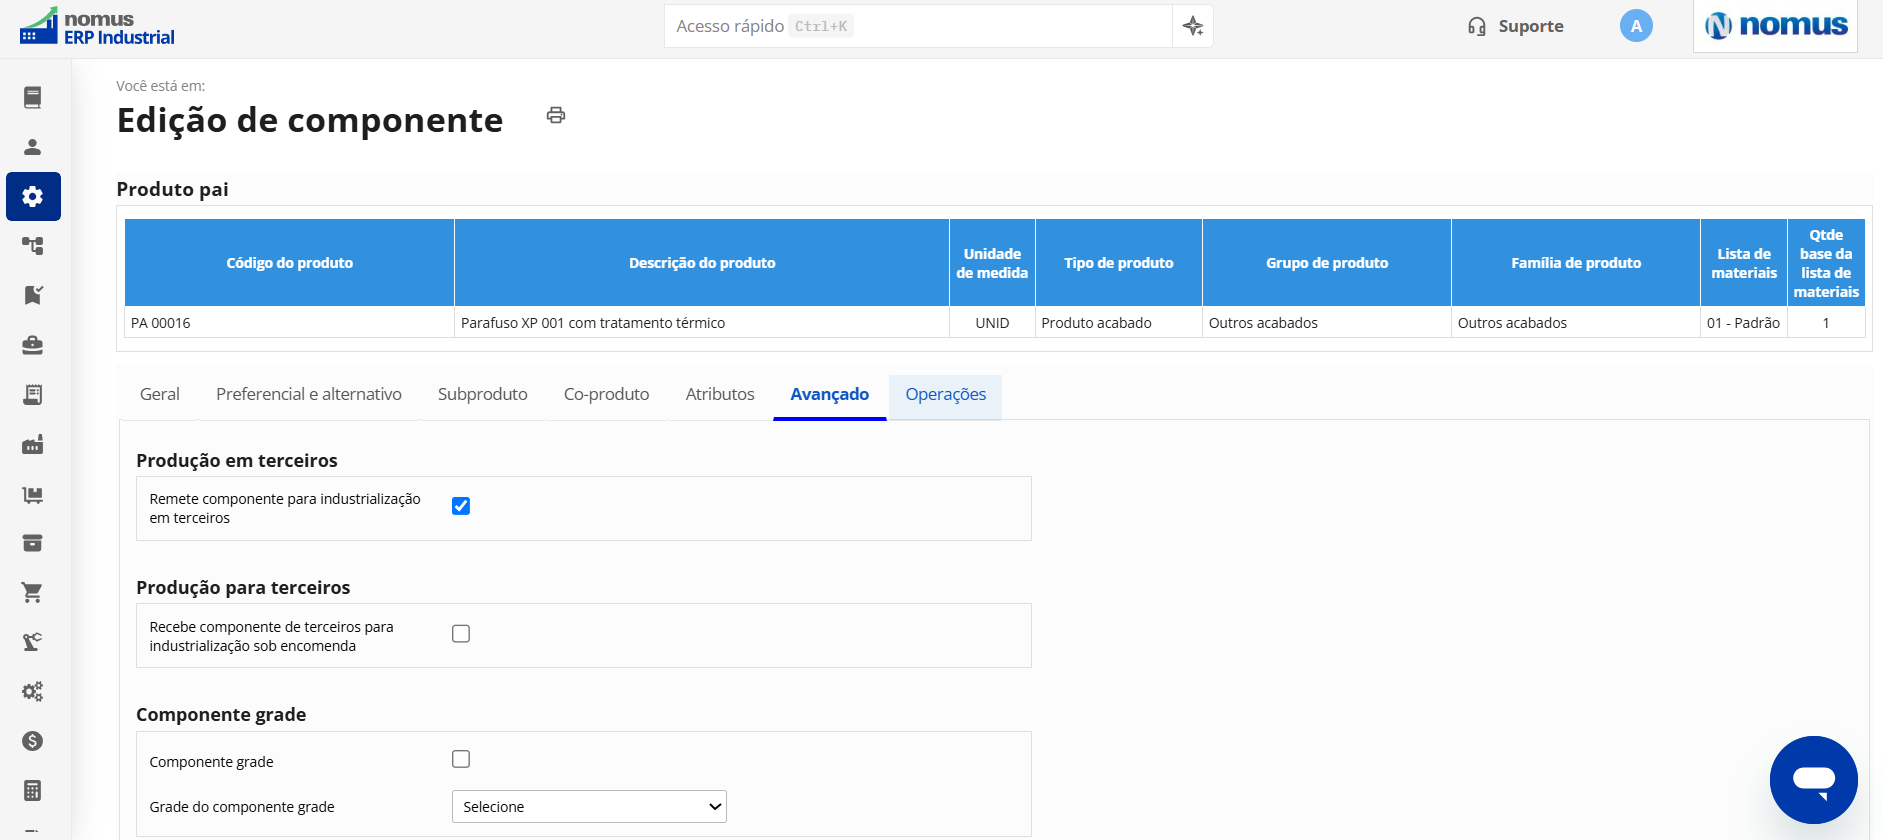Focus the Acesso rápido search field
Viewport: 1883px width, 840px height.
(918, 26)
